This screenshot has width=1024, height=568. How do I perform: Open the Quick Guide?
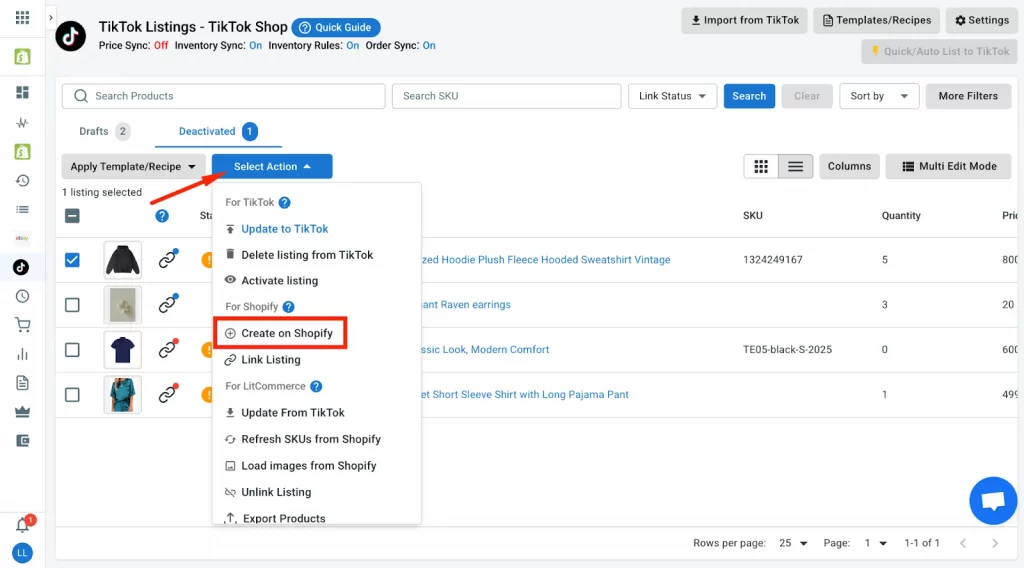(336, 27)
